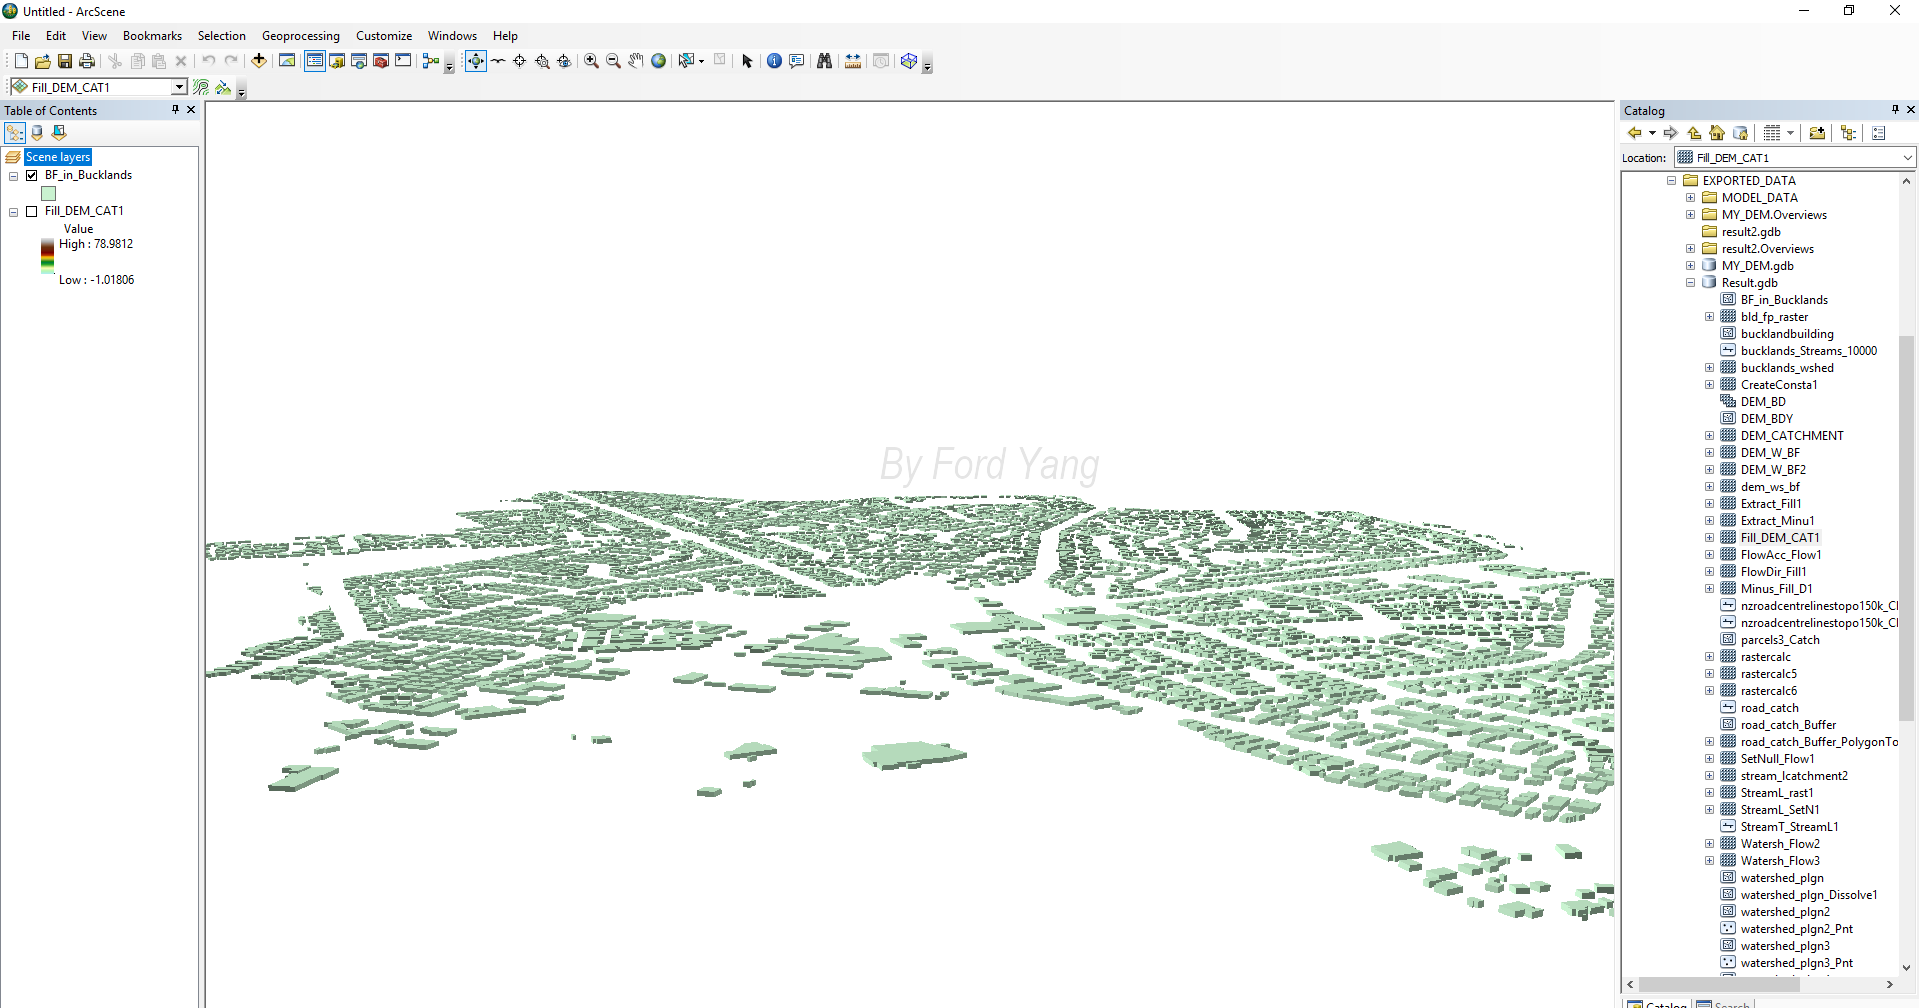This screenshot has height=1008, width=1919.
Task: Activate the Identify tool
Action: point(774,61)
